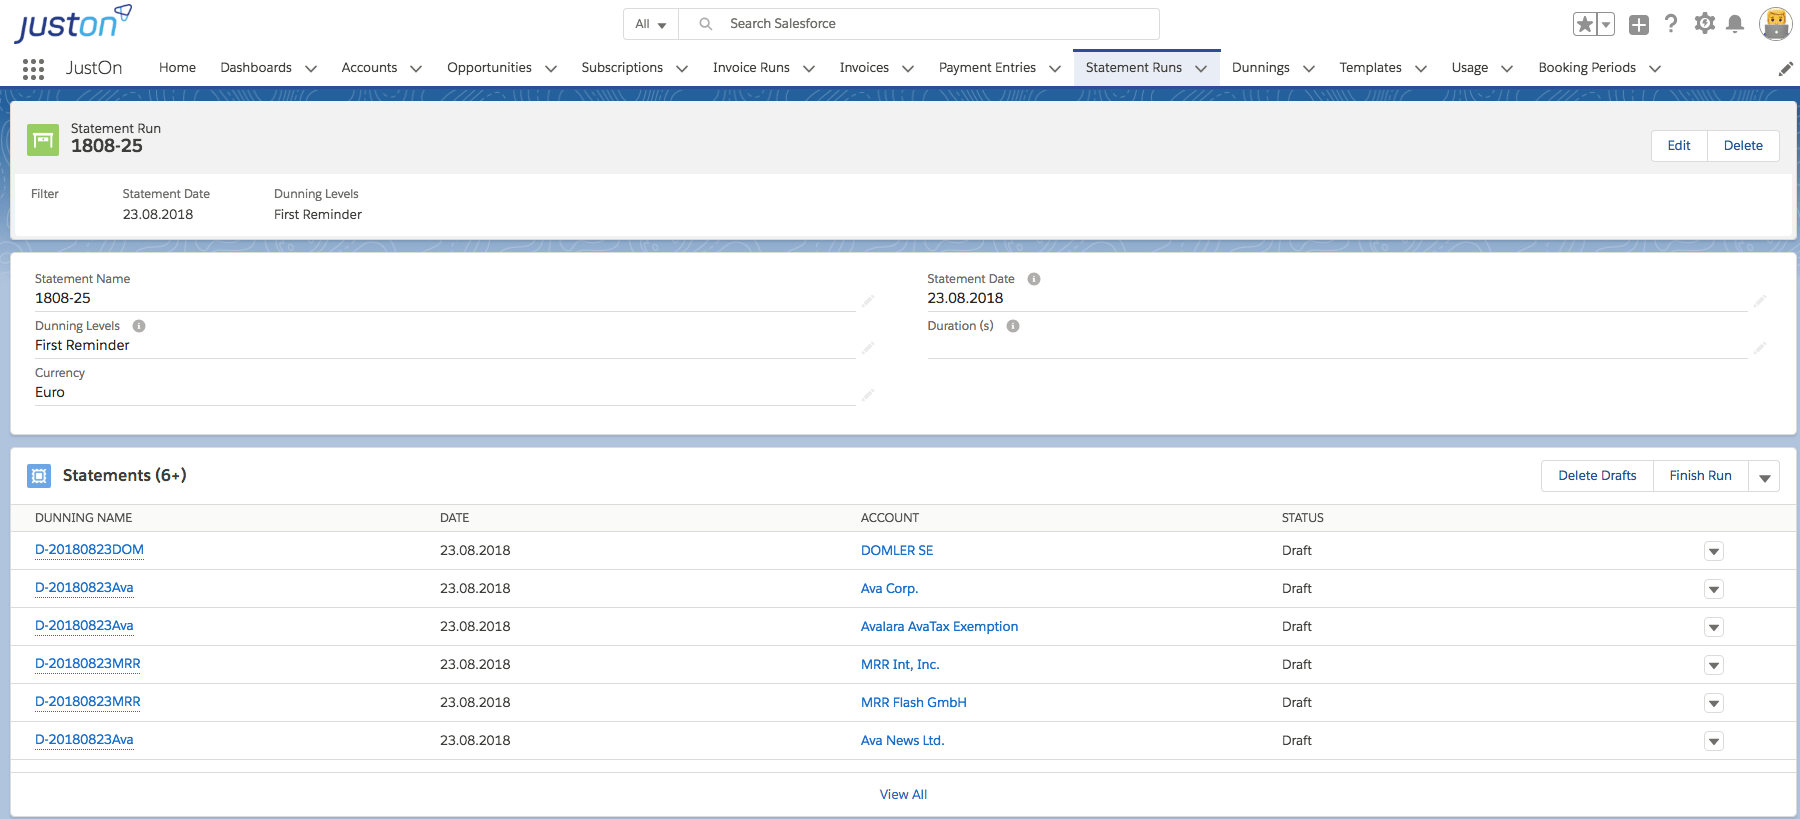The width and height of the screenshot is (1800, 819).
Task: Open the Global Actions plus icon
Action: [1638, 24]
